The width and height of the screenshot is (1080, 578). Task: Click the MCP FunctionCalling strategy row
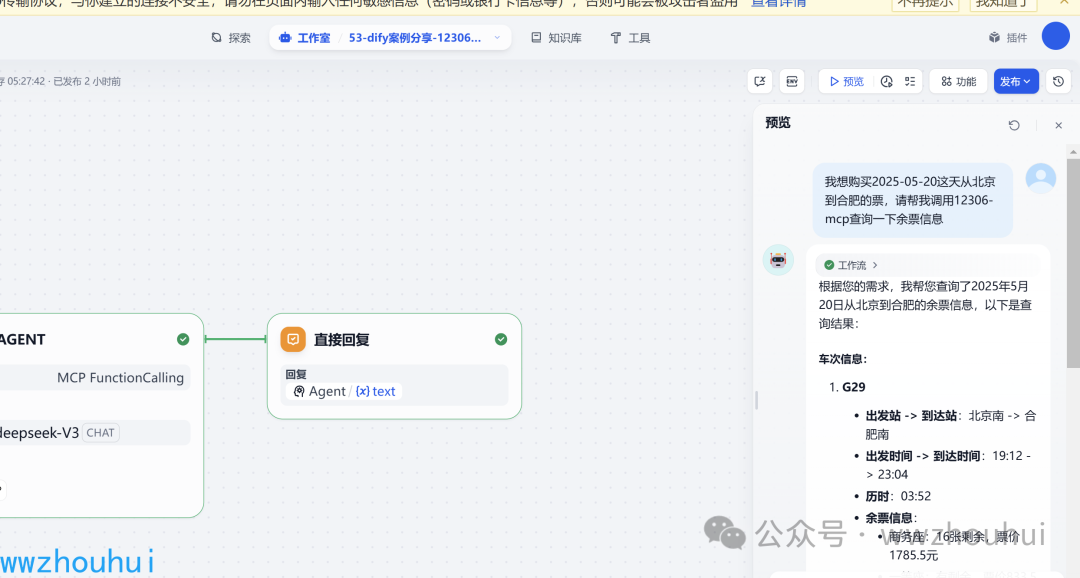(95, 378)
